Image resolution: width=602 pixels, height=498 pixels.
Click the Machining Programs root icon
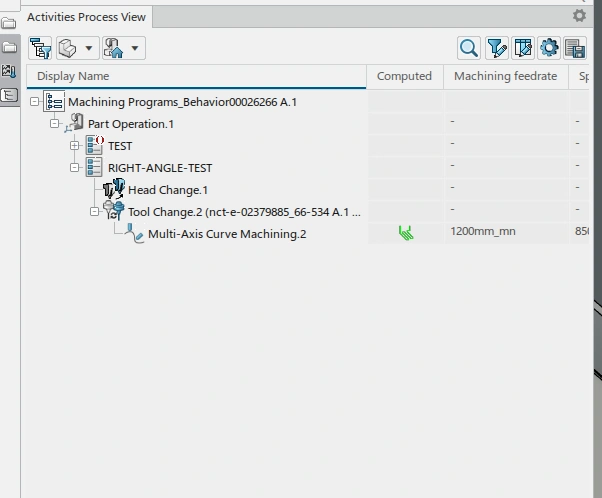coord(54,102)
